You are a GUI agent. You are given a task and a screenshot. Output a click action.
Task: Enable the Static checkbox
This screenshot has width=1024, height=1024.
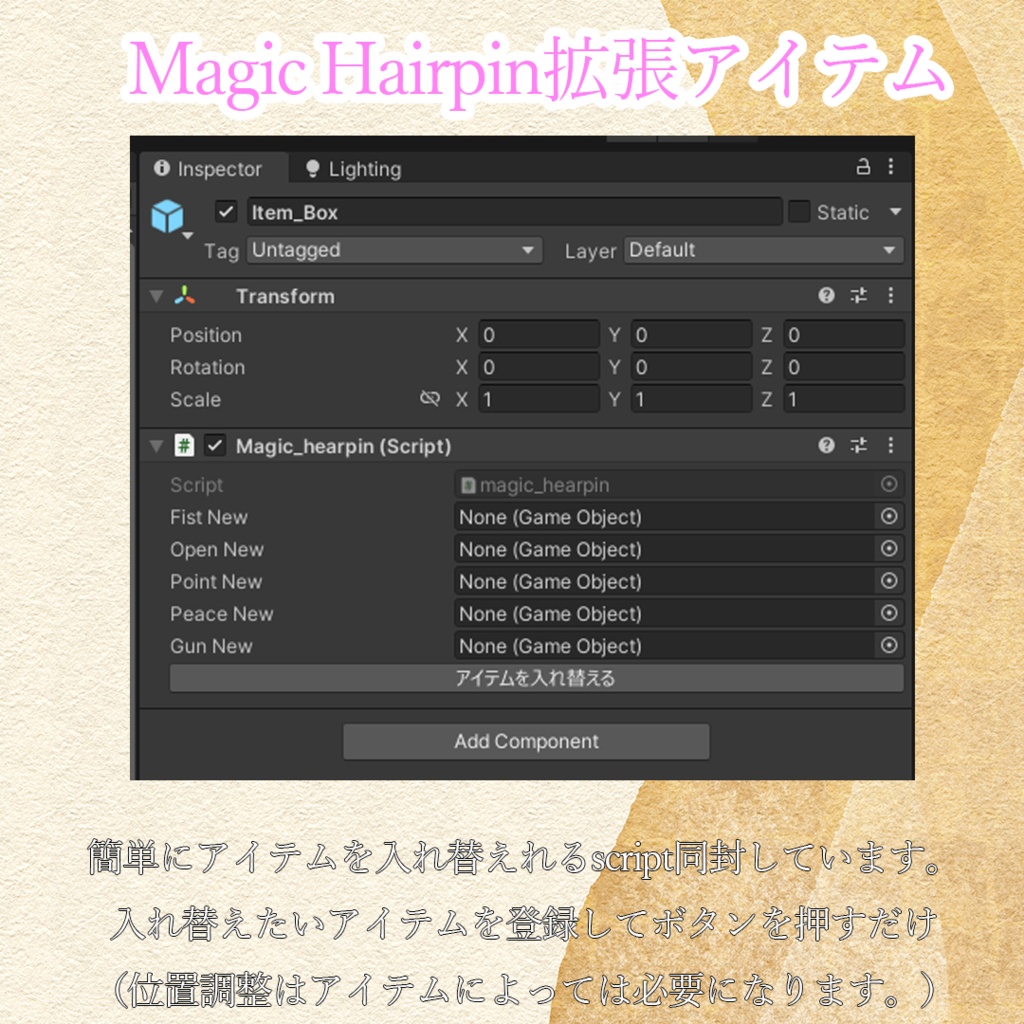pos(797,211)
